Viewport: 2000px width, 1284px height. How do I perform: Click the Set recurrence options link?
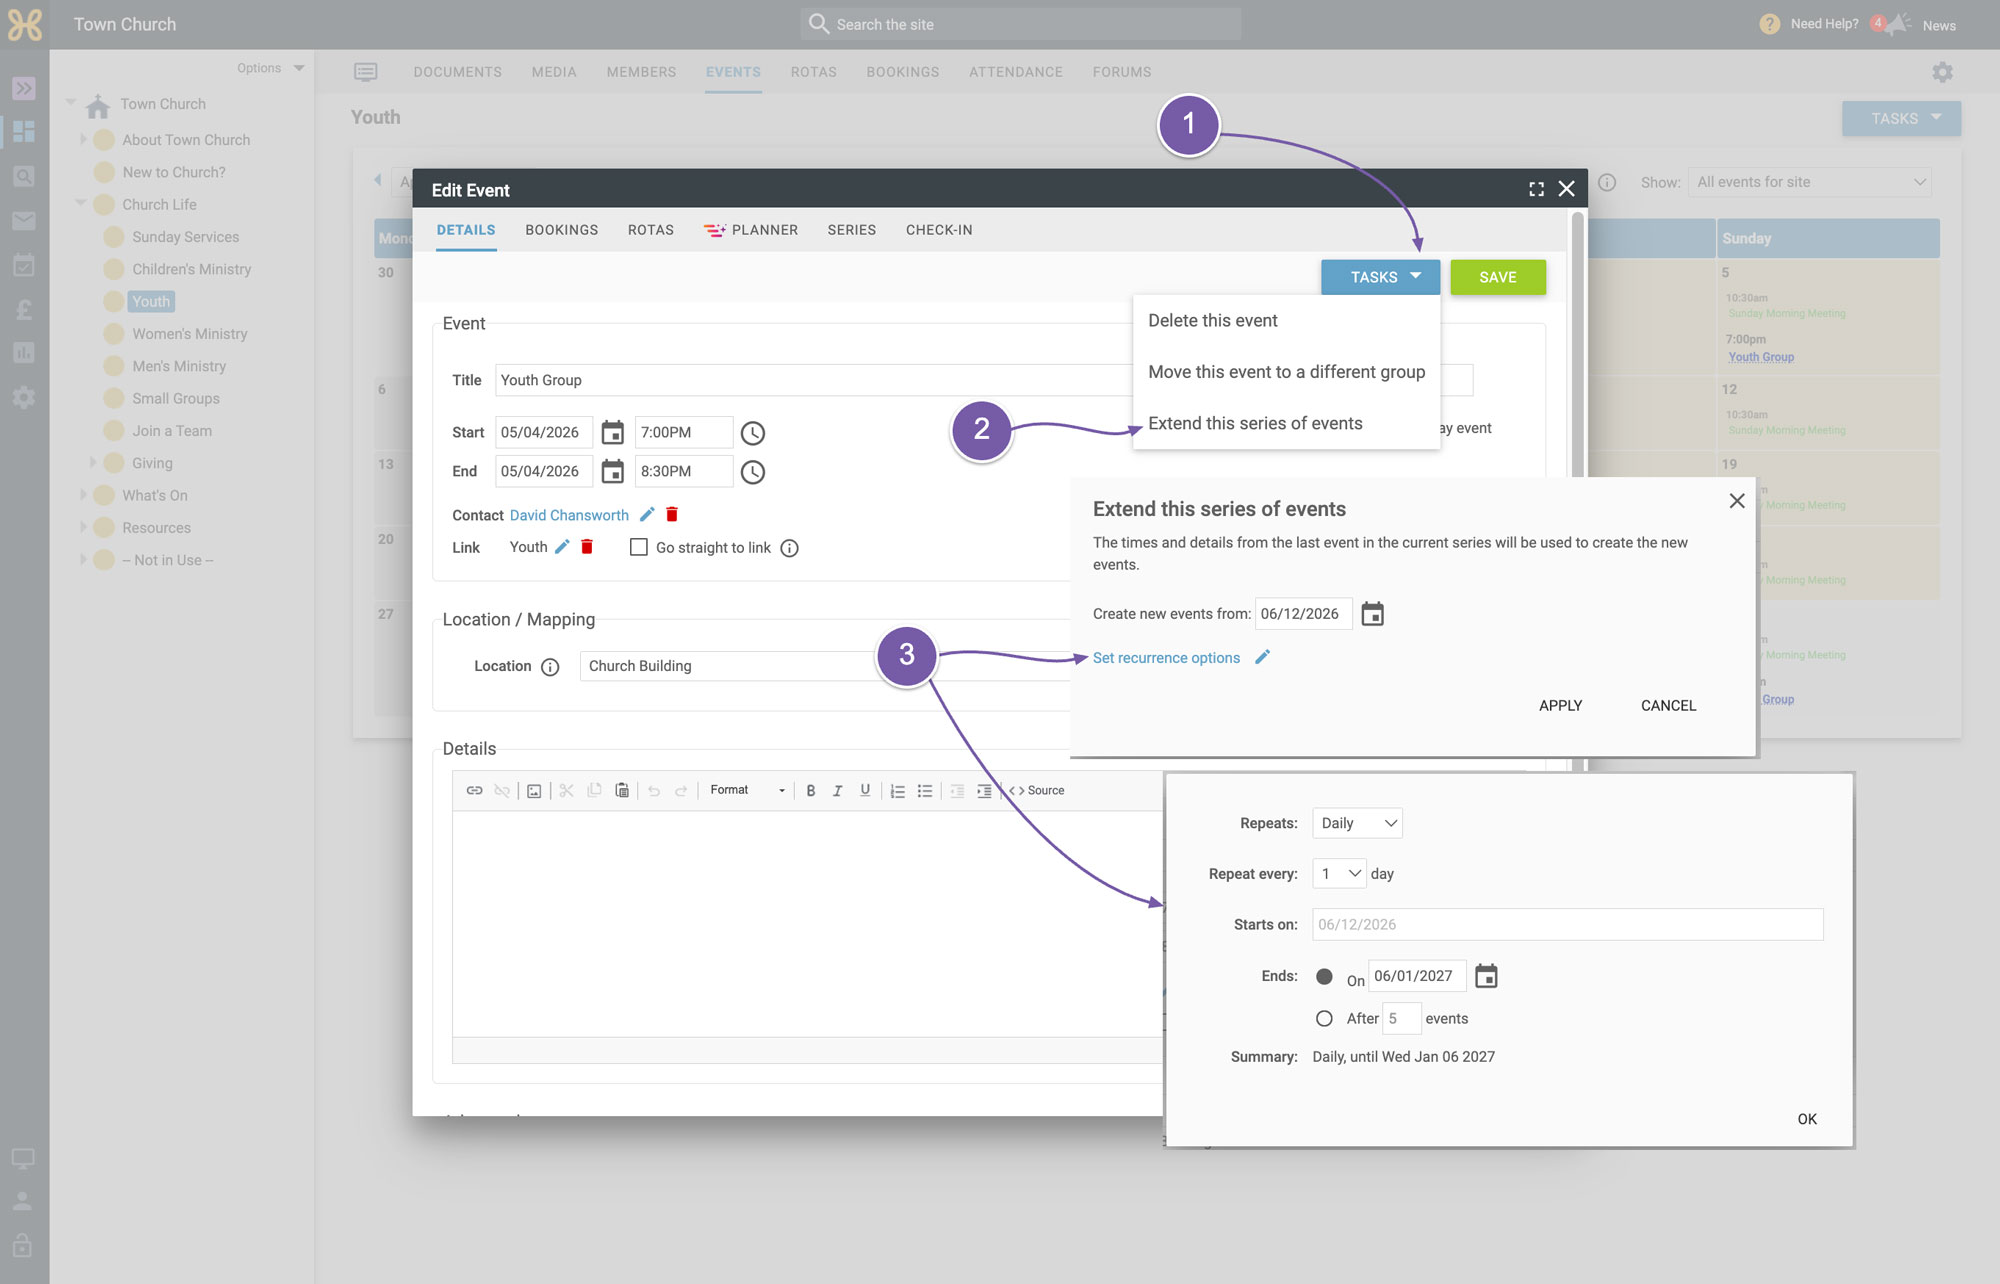1166,657
